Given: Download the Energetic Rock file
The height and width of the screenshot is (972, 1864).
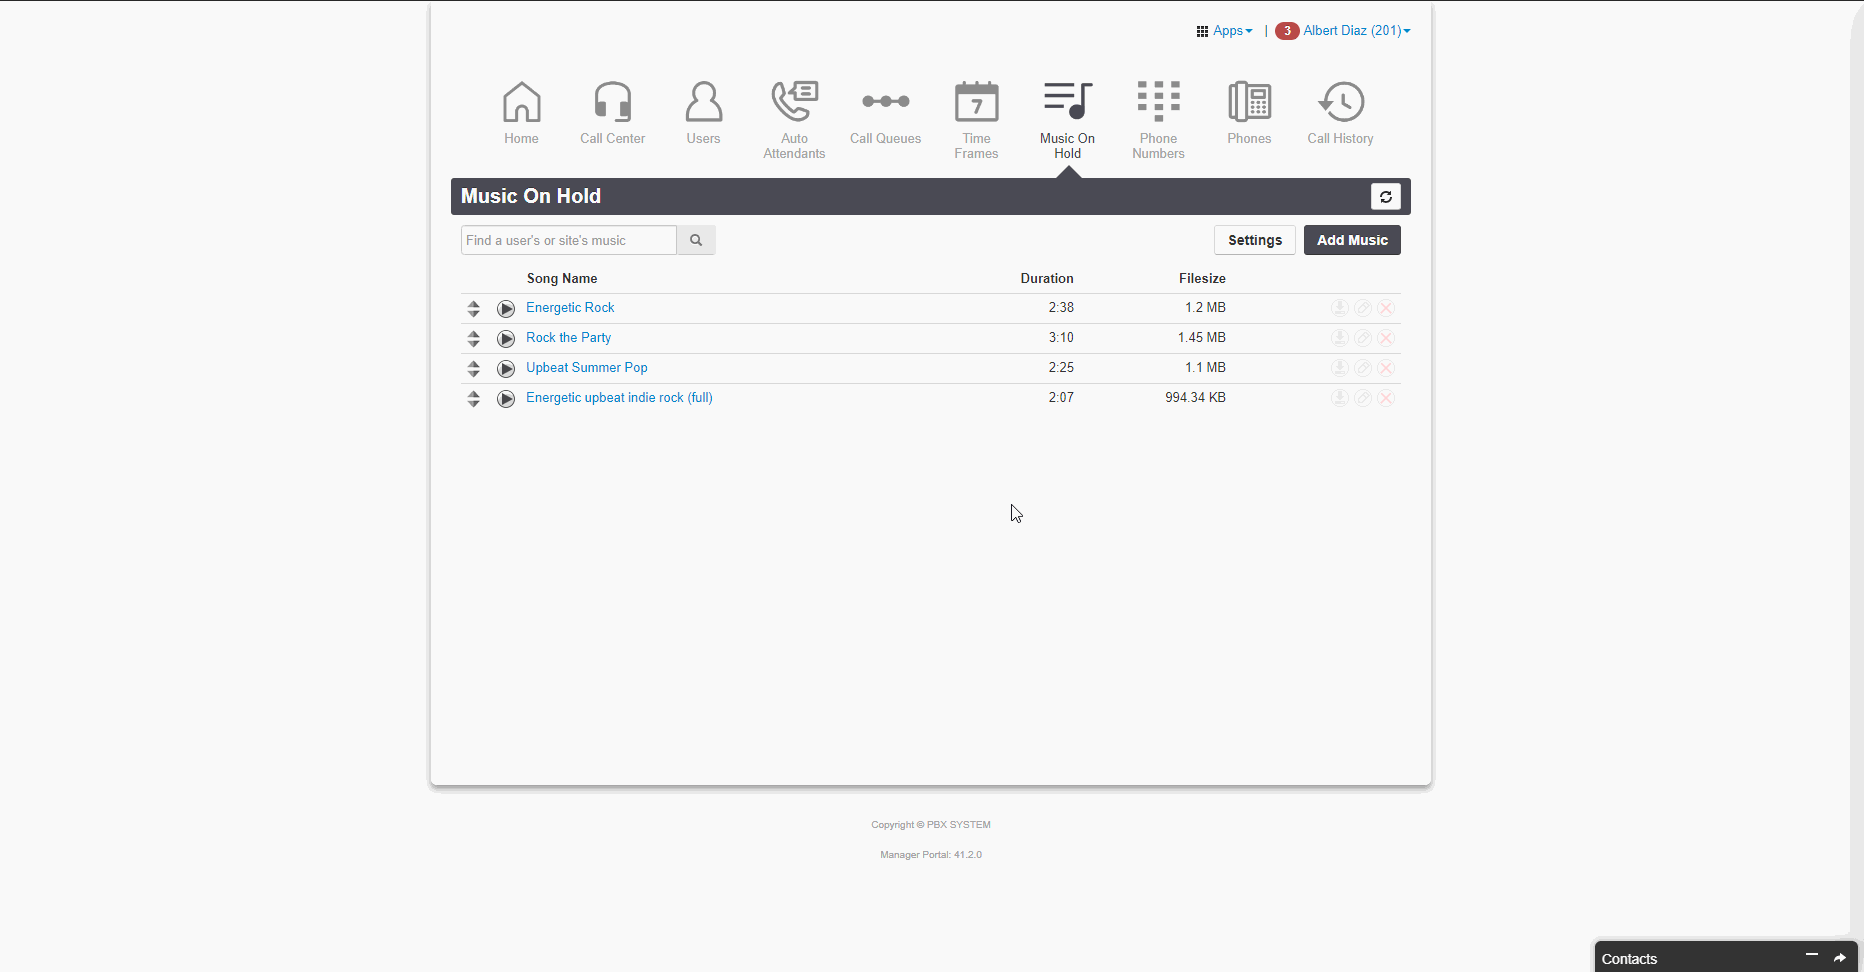Looking at the screenshot, I should (x=1340, y=308).
